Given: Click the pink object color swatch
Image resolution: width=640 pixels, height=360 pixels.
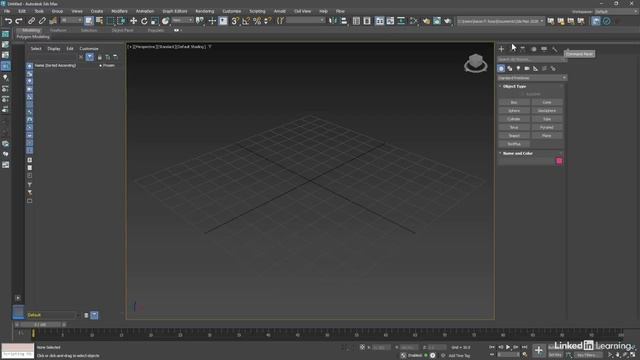Looking at the screenshot, I should coord(559,161).
